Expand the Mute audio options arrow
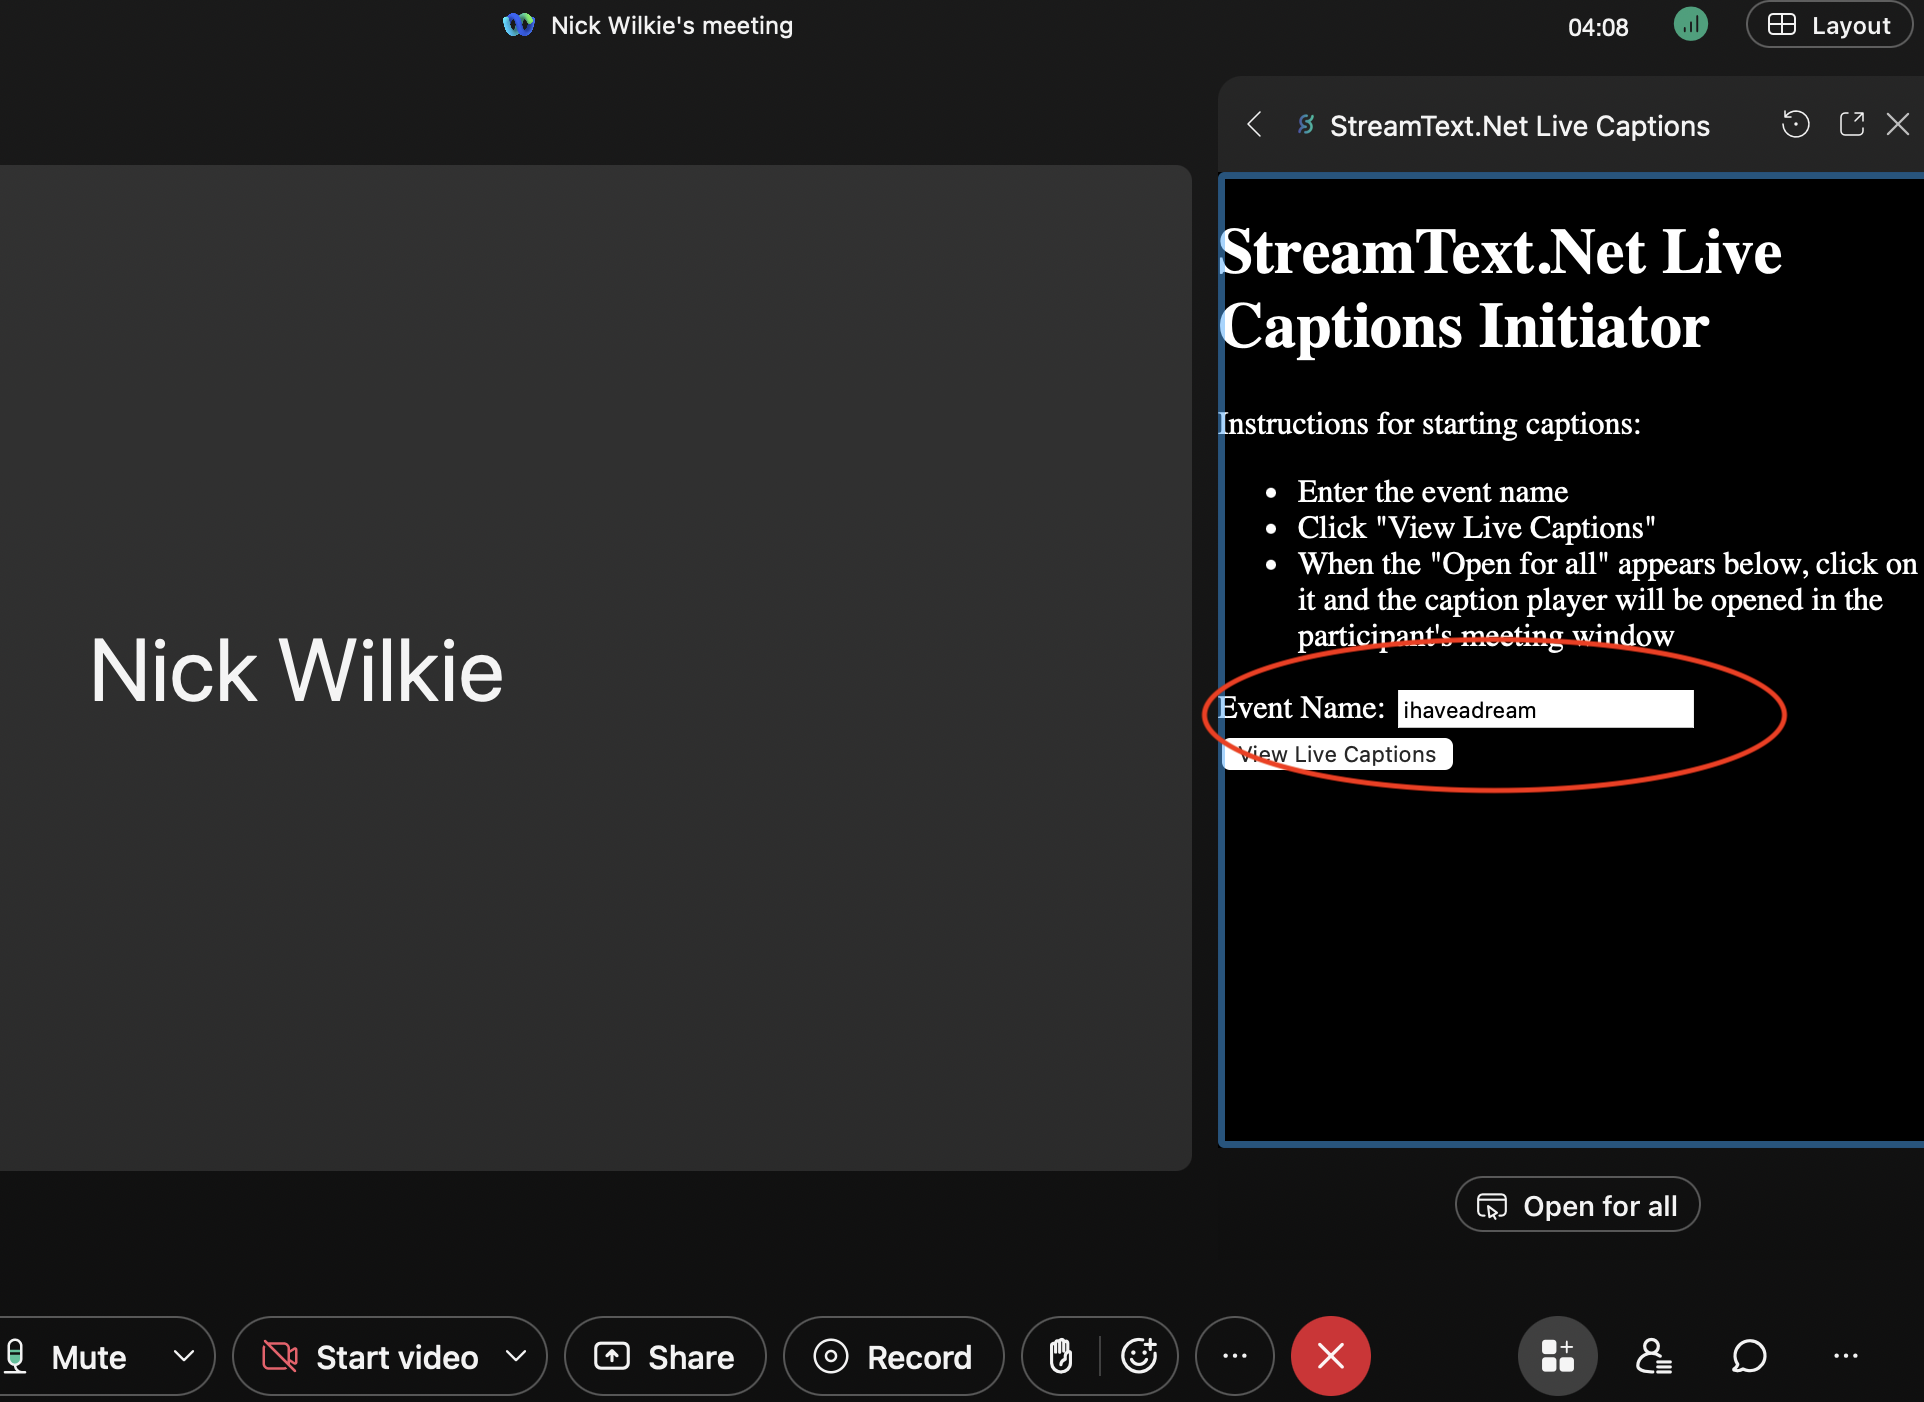1924x1402 pixels. pos(184,1357)
